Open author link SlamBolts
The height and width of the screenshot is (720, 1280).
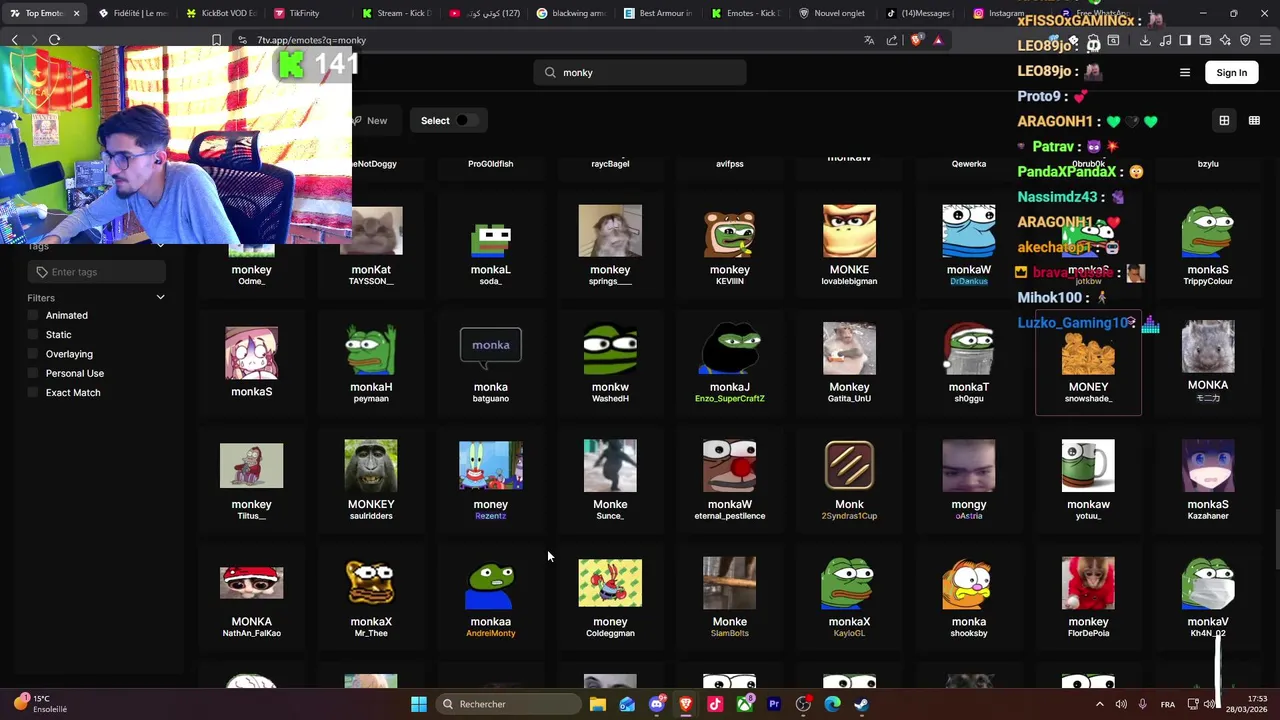coord(729,634)
